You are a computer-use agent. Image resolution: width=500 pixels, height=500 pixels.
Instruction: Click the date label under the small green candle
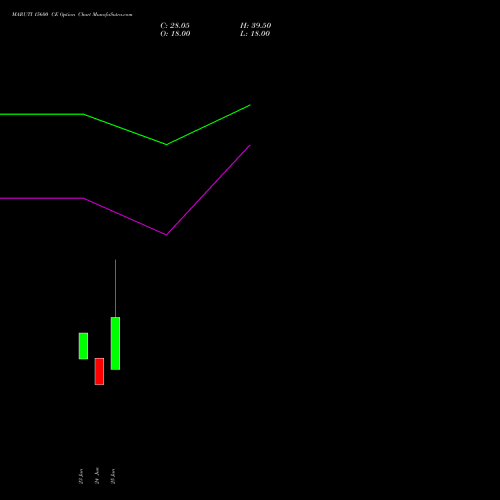coord(81,476)
